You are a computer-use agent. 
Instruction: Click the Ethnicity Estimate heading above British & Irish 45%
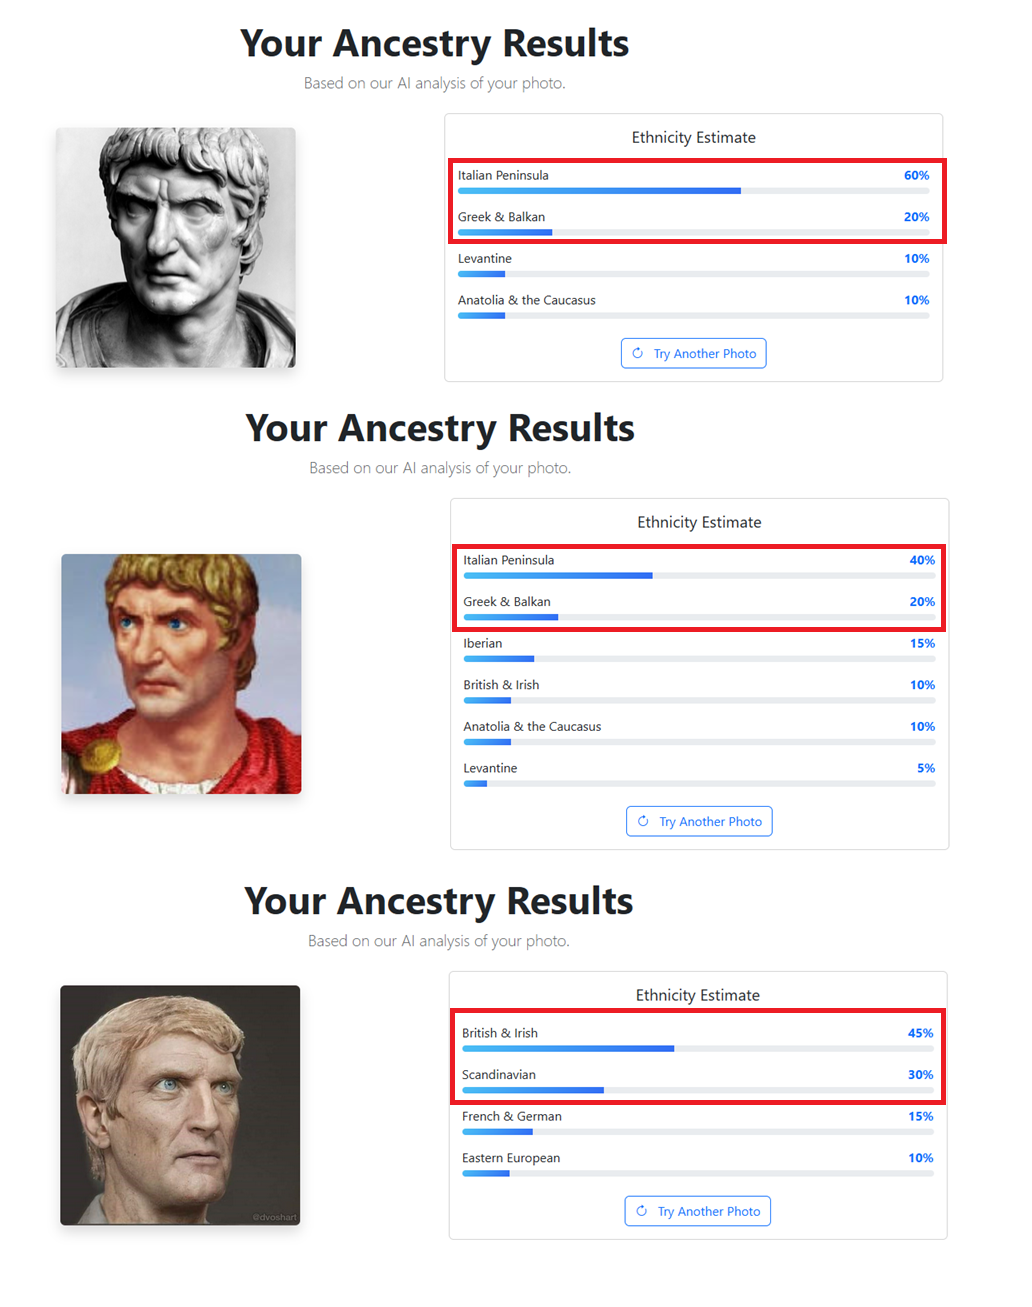(698, 995)
